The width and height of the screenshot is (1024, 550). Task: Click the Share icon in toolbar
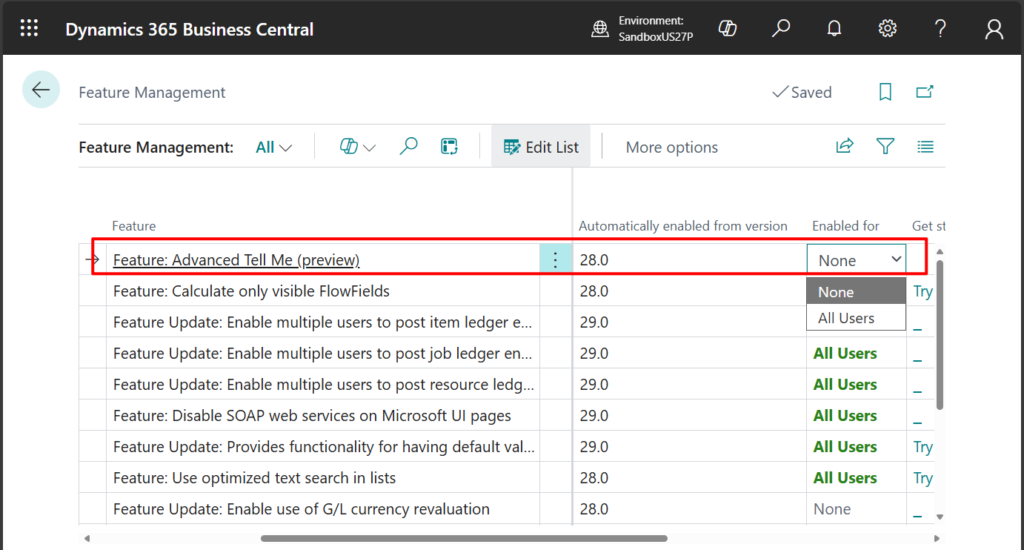click(x=845, y=147)
